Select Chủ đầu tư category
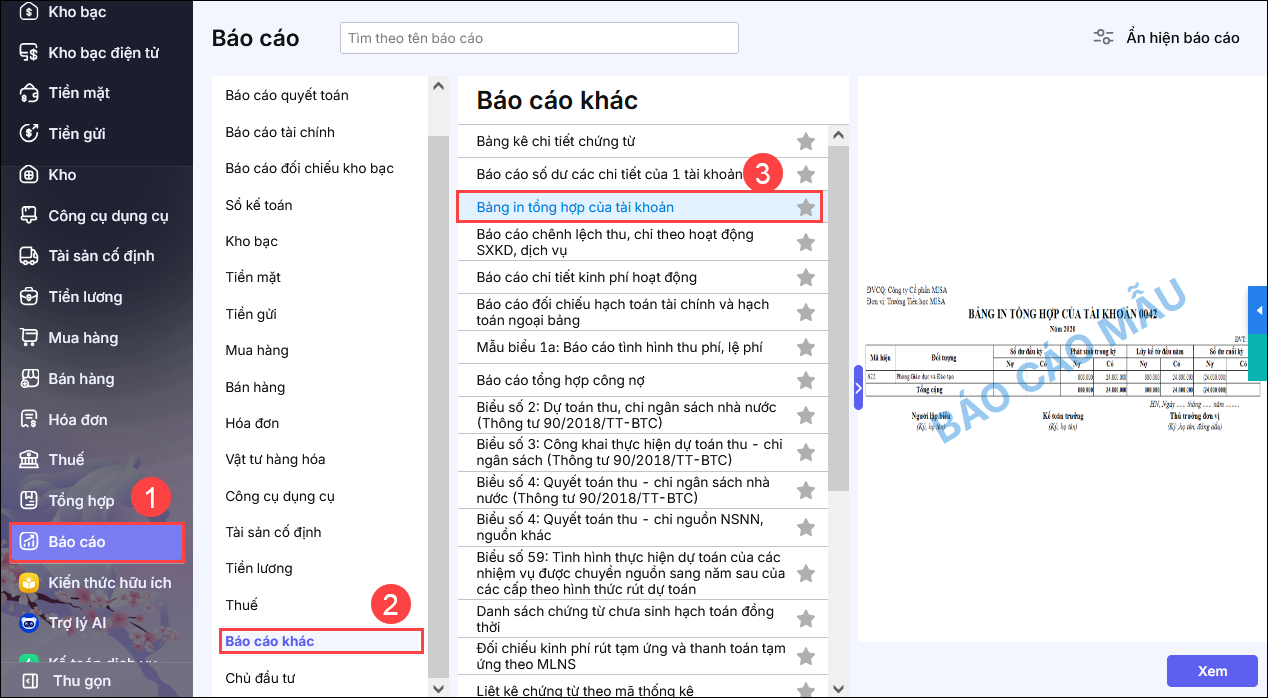 [x=260, y=678]
